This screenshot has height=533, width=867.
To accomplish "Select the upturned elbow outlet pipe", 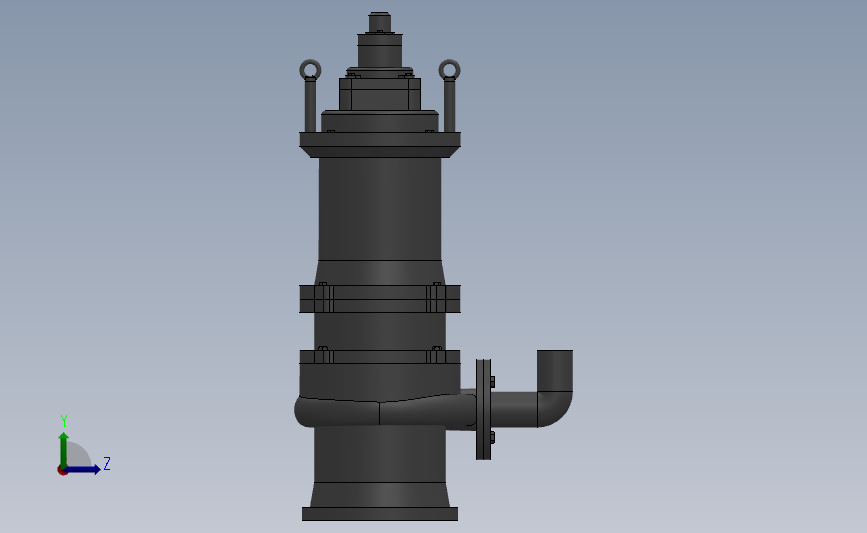I will (x=555, y=388).
